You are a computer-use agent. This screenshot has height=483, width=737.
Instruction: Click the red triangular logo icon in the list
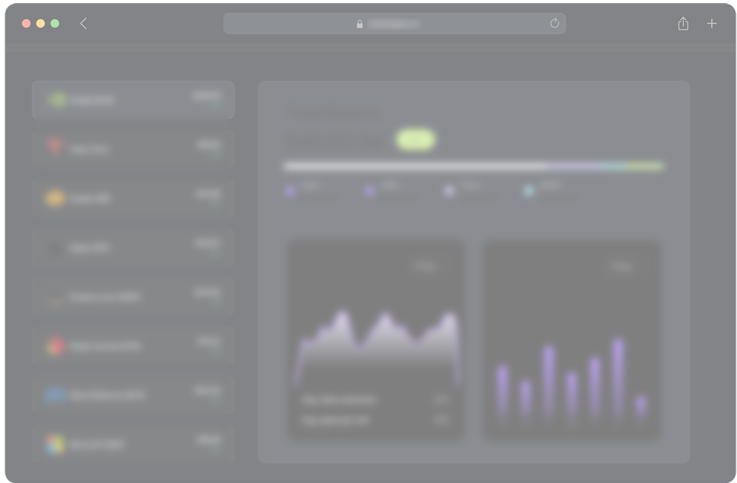click(55, 149)
